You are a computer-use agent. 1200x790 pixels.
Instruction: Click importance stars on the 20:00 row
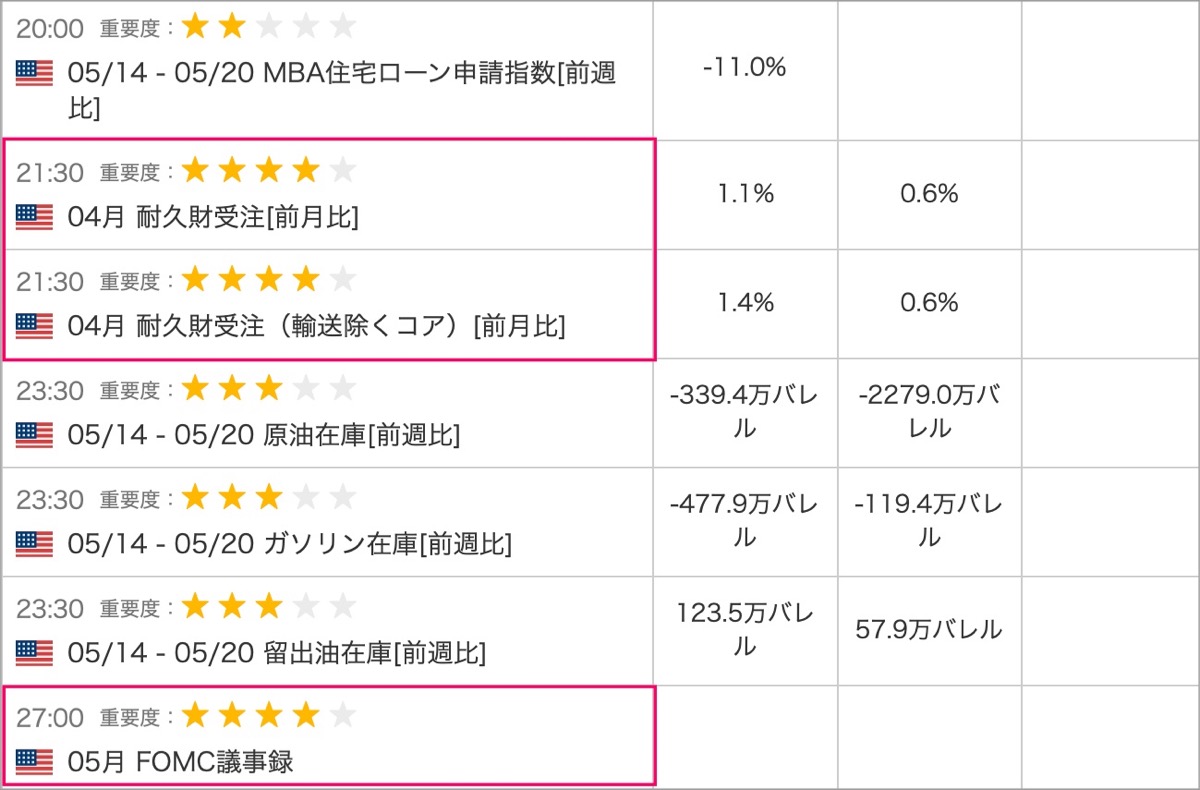pyautogui.click(x=268, y=26)
